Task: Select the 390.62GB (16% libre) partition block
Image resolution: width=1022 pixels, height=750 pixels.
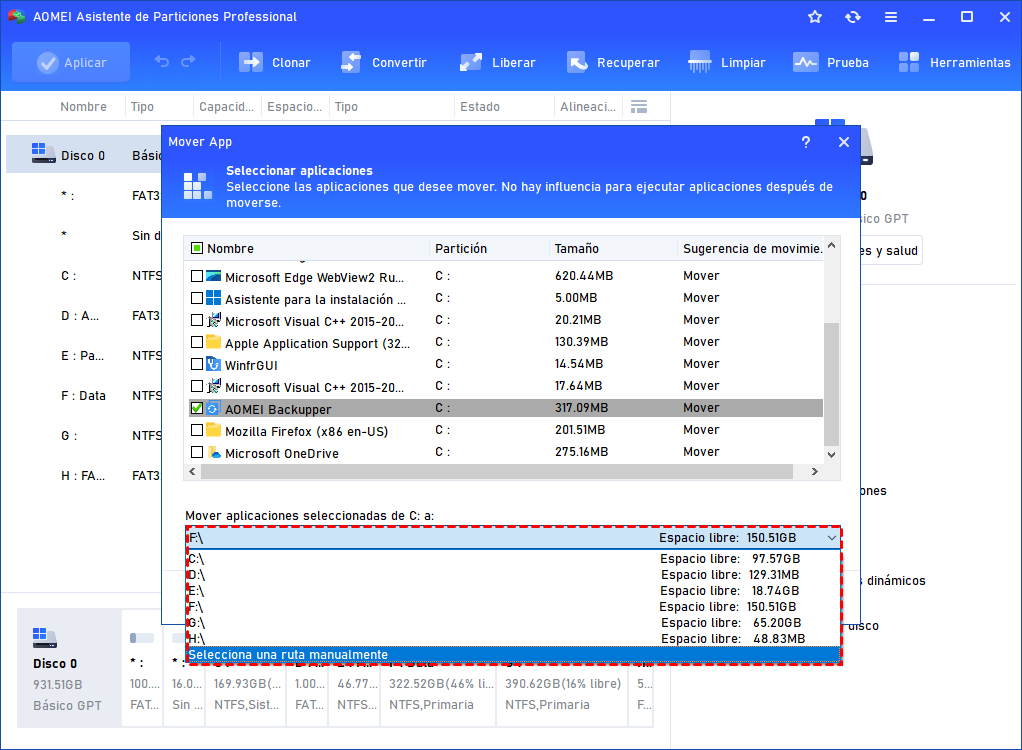Action: point(562,694)
